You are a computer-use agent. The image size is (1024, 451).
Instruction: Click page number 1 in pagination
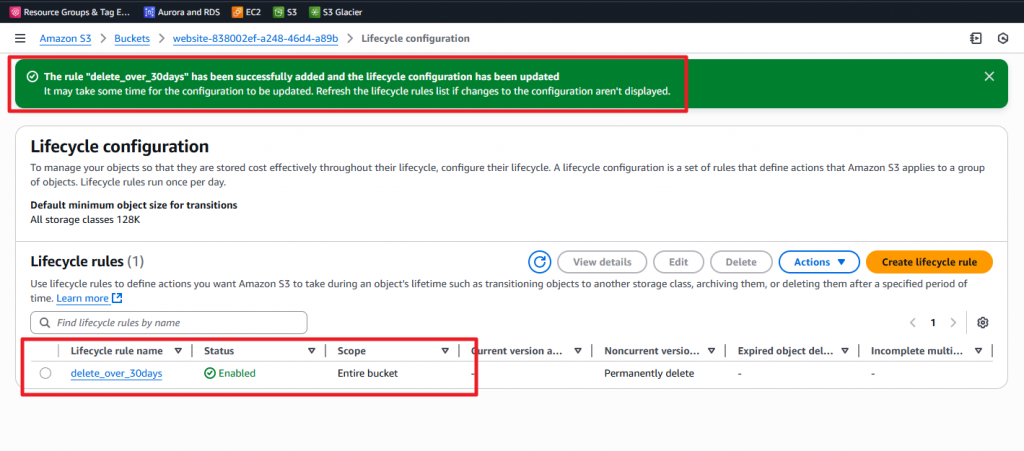(x=933, y=322)
